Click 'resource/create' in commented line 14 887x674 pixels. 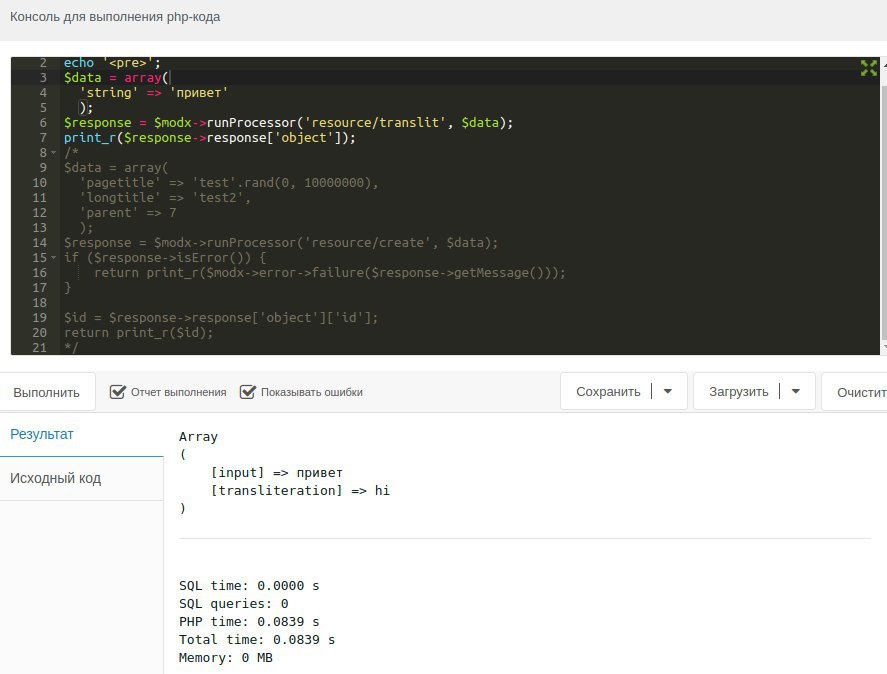[368, 243]
